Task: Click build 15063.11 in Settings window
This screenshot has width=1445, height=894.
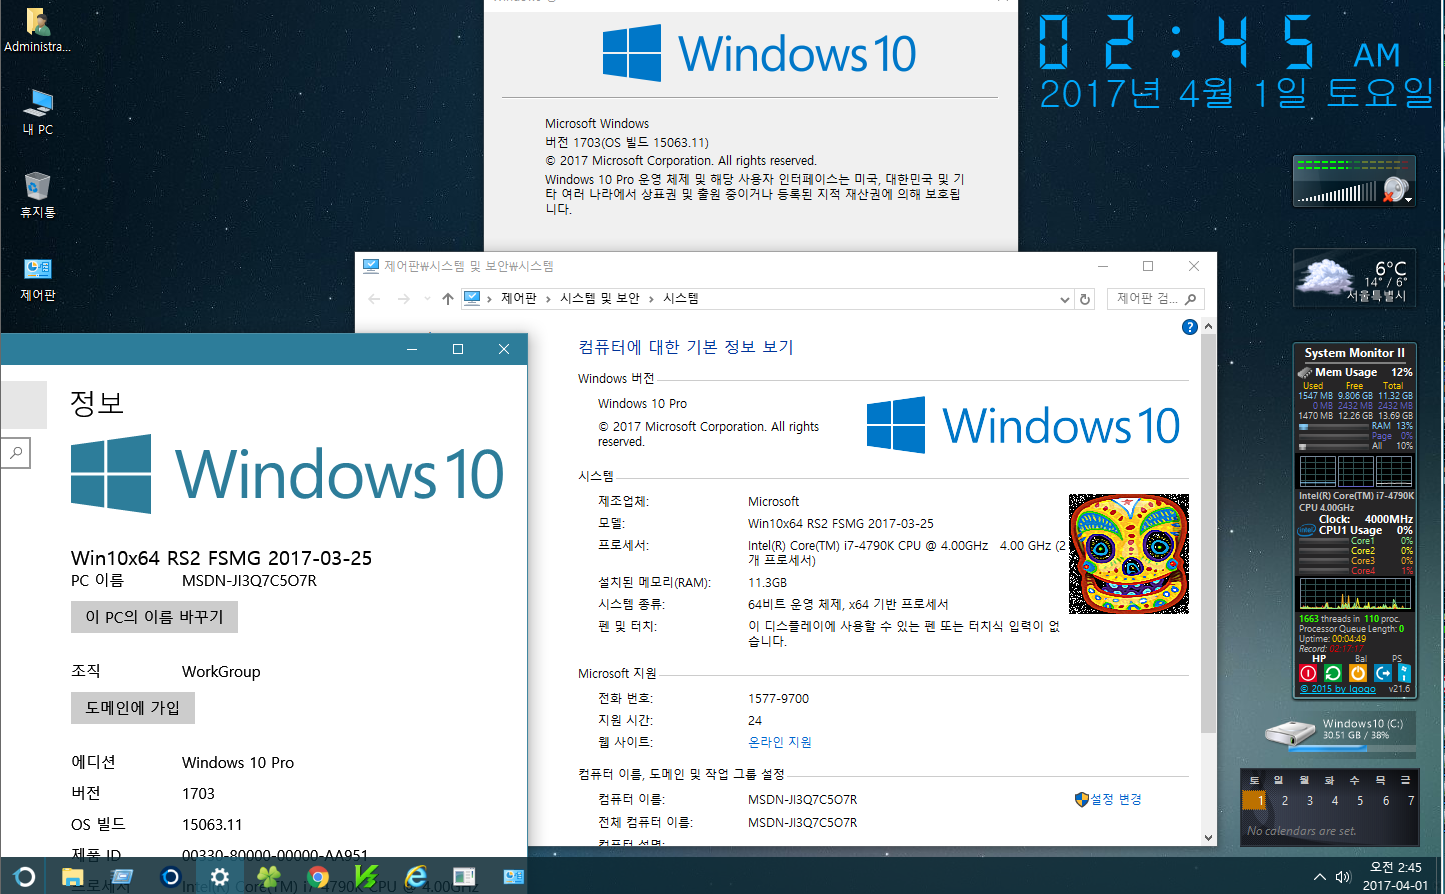Action: click(x=212, y=825)
